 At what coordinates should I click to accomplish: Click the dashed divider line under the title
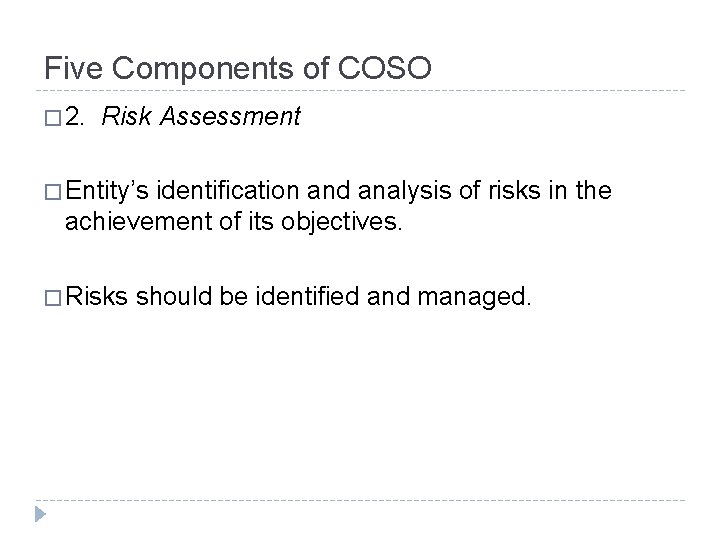coord(360,91)
